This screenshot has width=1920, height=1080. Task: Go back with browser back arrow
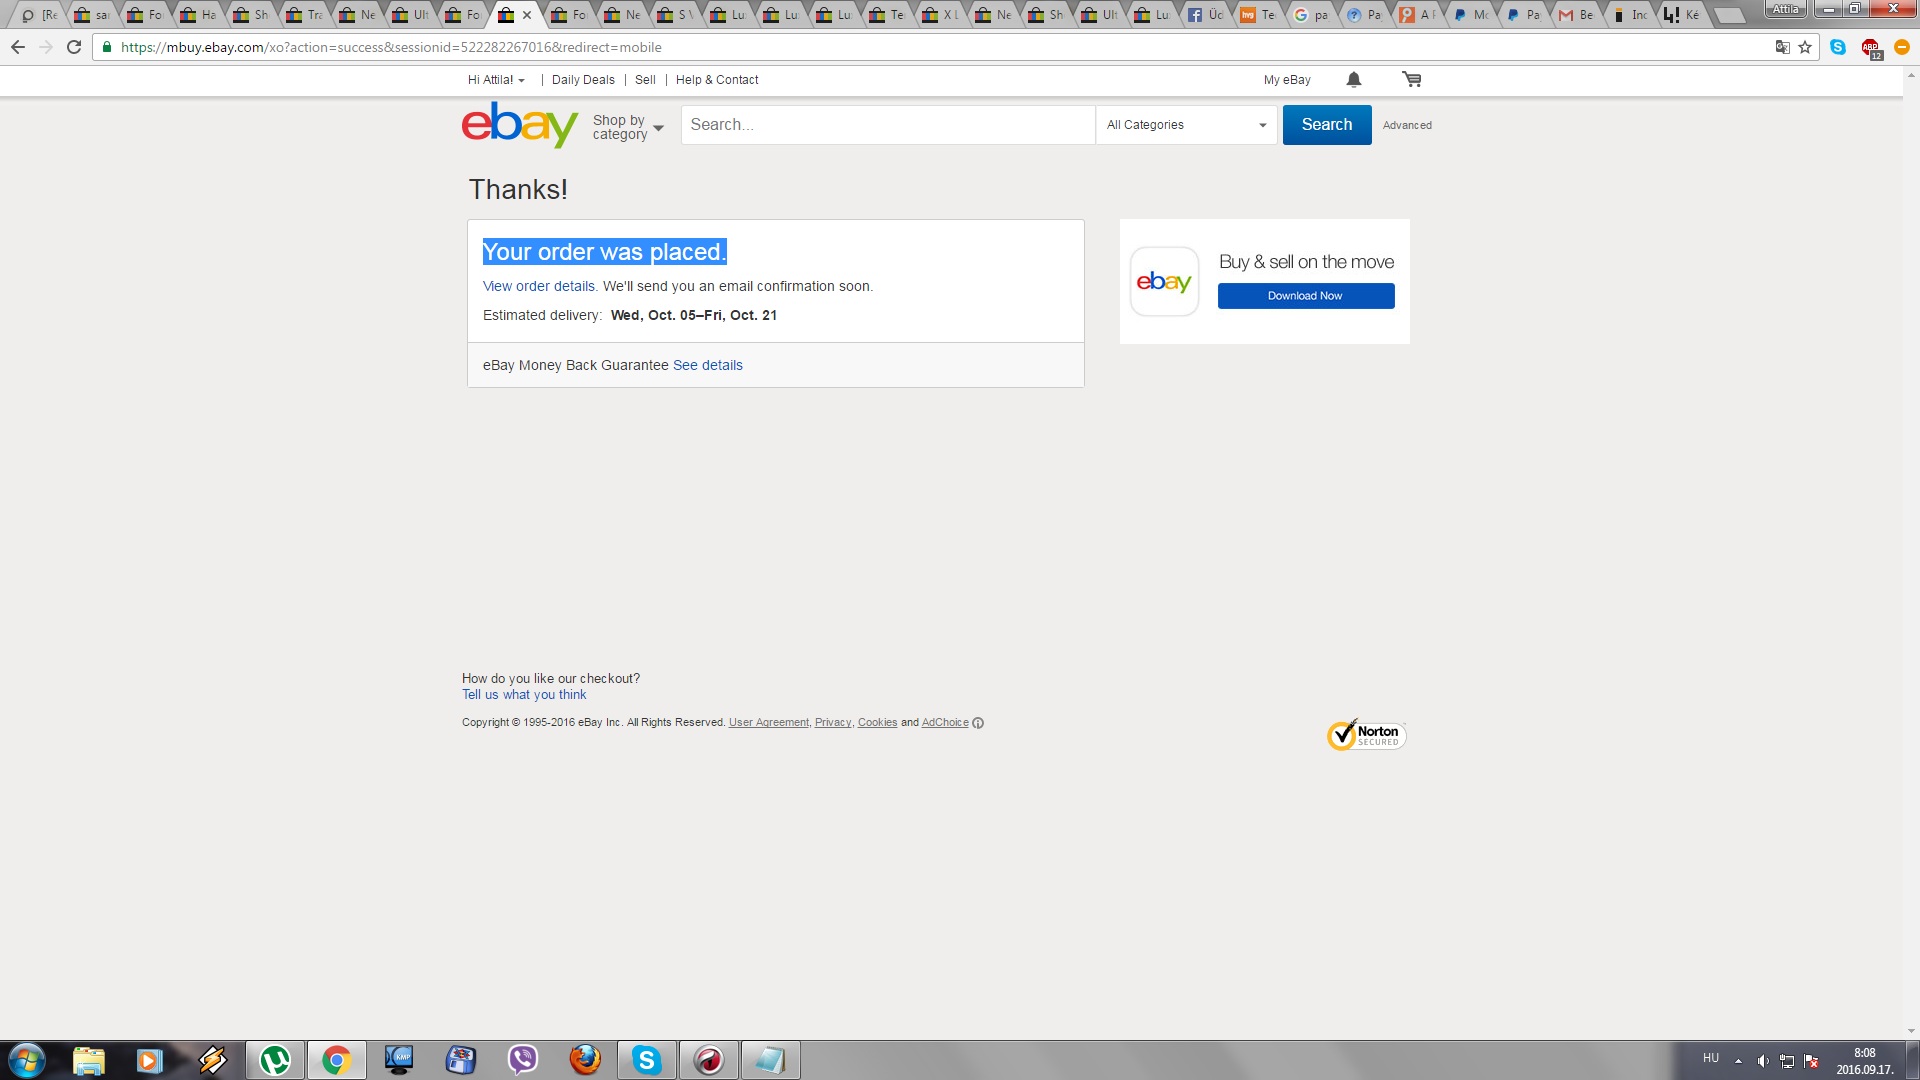click(x=18, y=47)
